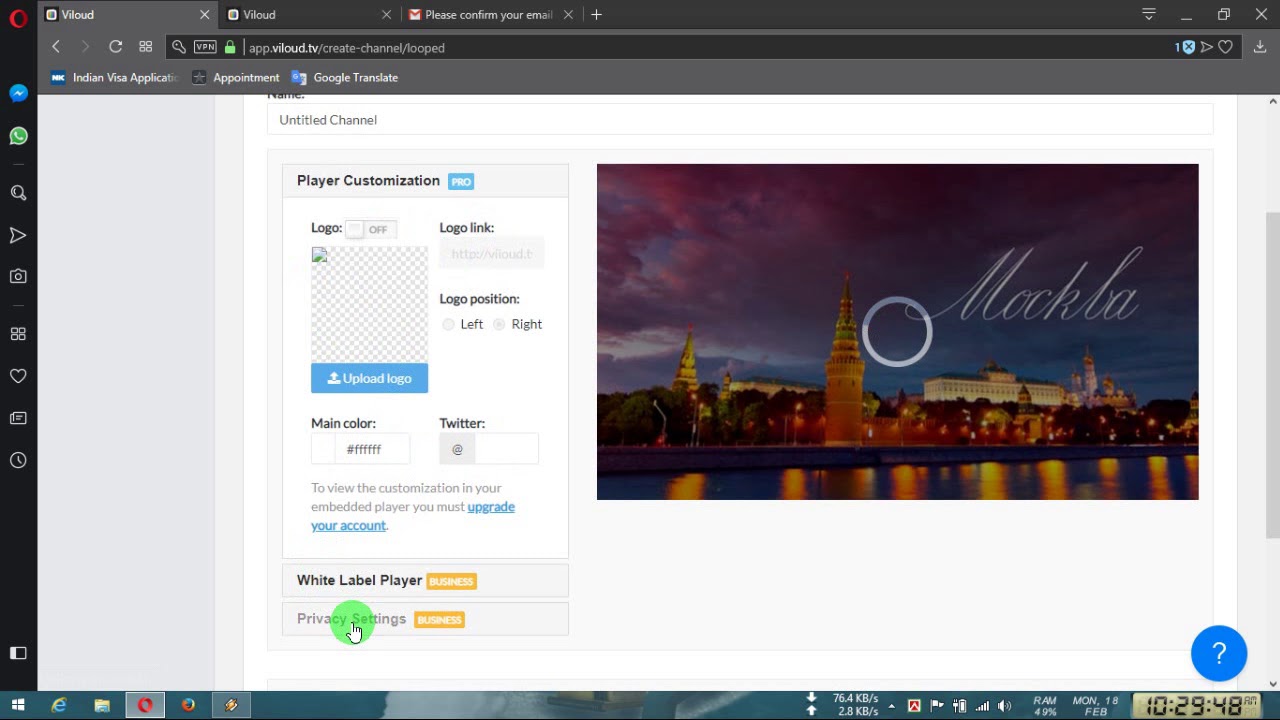Launch Internet Explorer from the taskbar

point(59,705)
